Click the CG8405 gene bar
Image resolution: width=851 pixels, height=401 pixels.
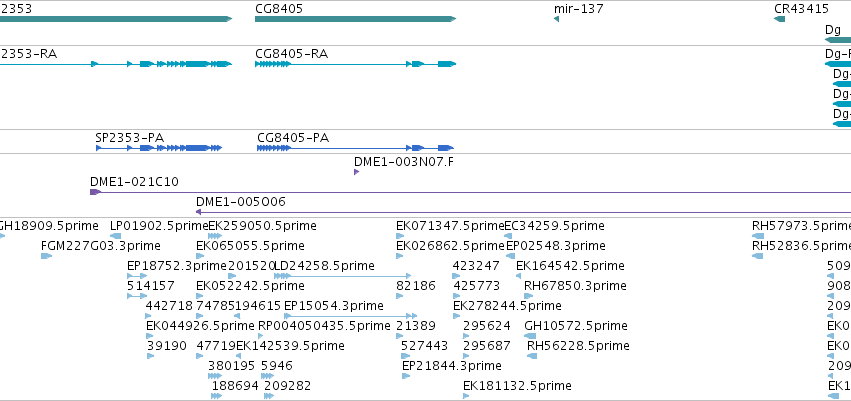tap(355, 19)
